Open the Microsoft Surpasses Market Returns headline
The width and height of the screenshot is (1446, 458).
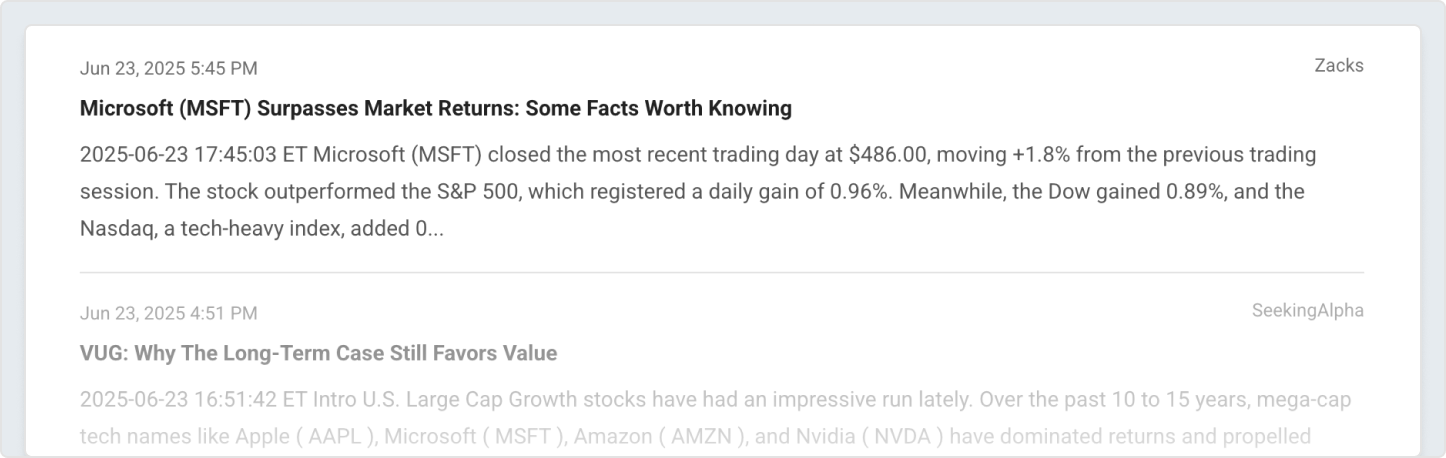pyautogui.click(x=435, y=108)
